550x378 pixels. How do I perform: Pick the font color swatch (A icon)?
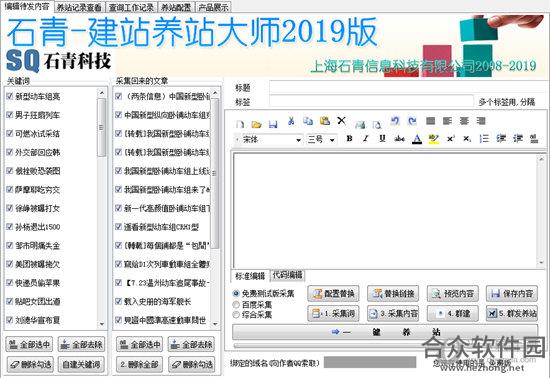point(417,139)
